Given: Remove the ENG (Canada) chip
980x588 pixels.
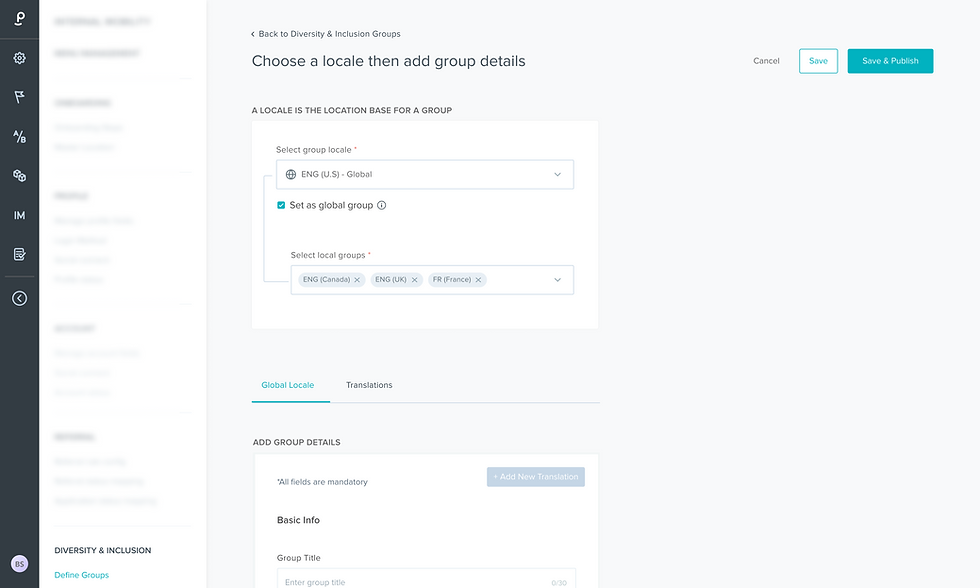Looking at the screenshot, I should [x=357, y=280].
